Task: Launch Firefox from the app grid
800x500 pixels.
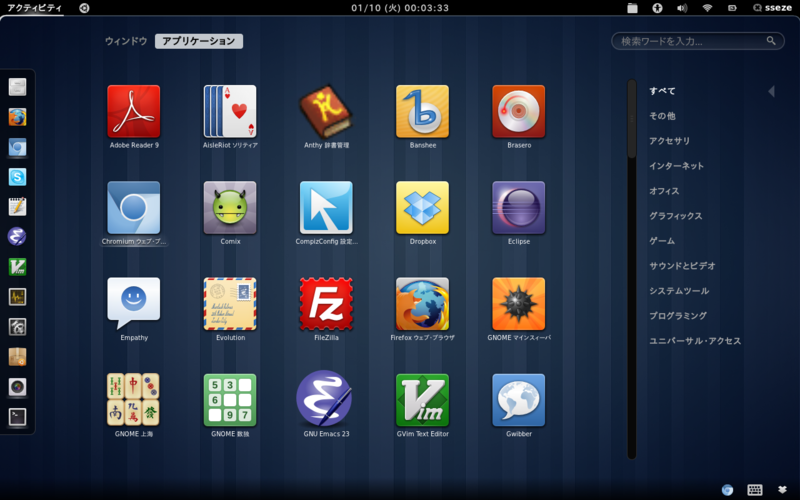Action: pos(422,304)
